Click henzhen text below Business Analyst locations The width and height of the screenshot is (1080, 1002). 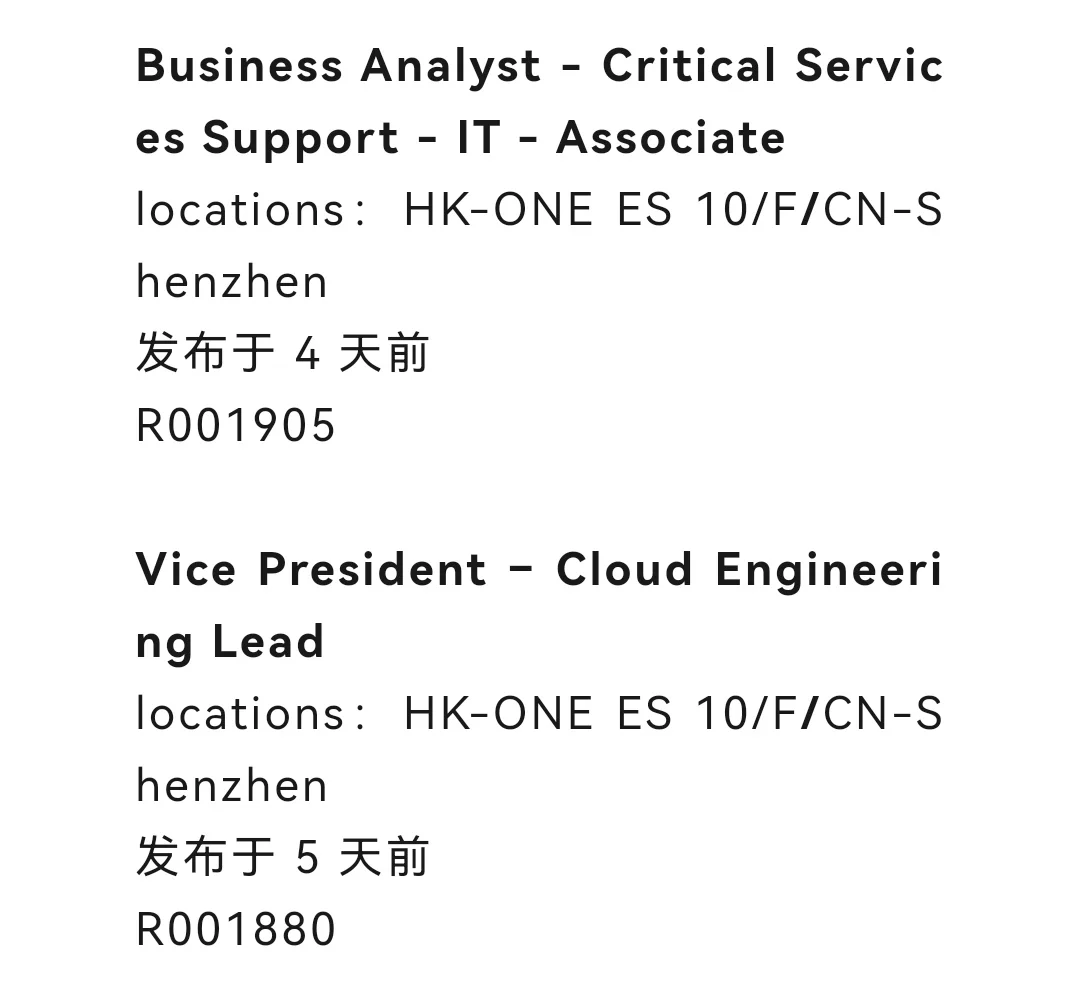click(x=231, y=282)
